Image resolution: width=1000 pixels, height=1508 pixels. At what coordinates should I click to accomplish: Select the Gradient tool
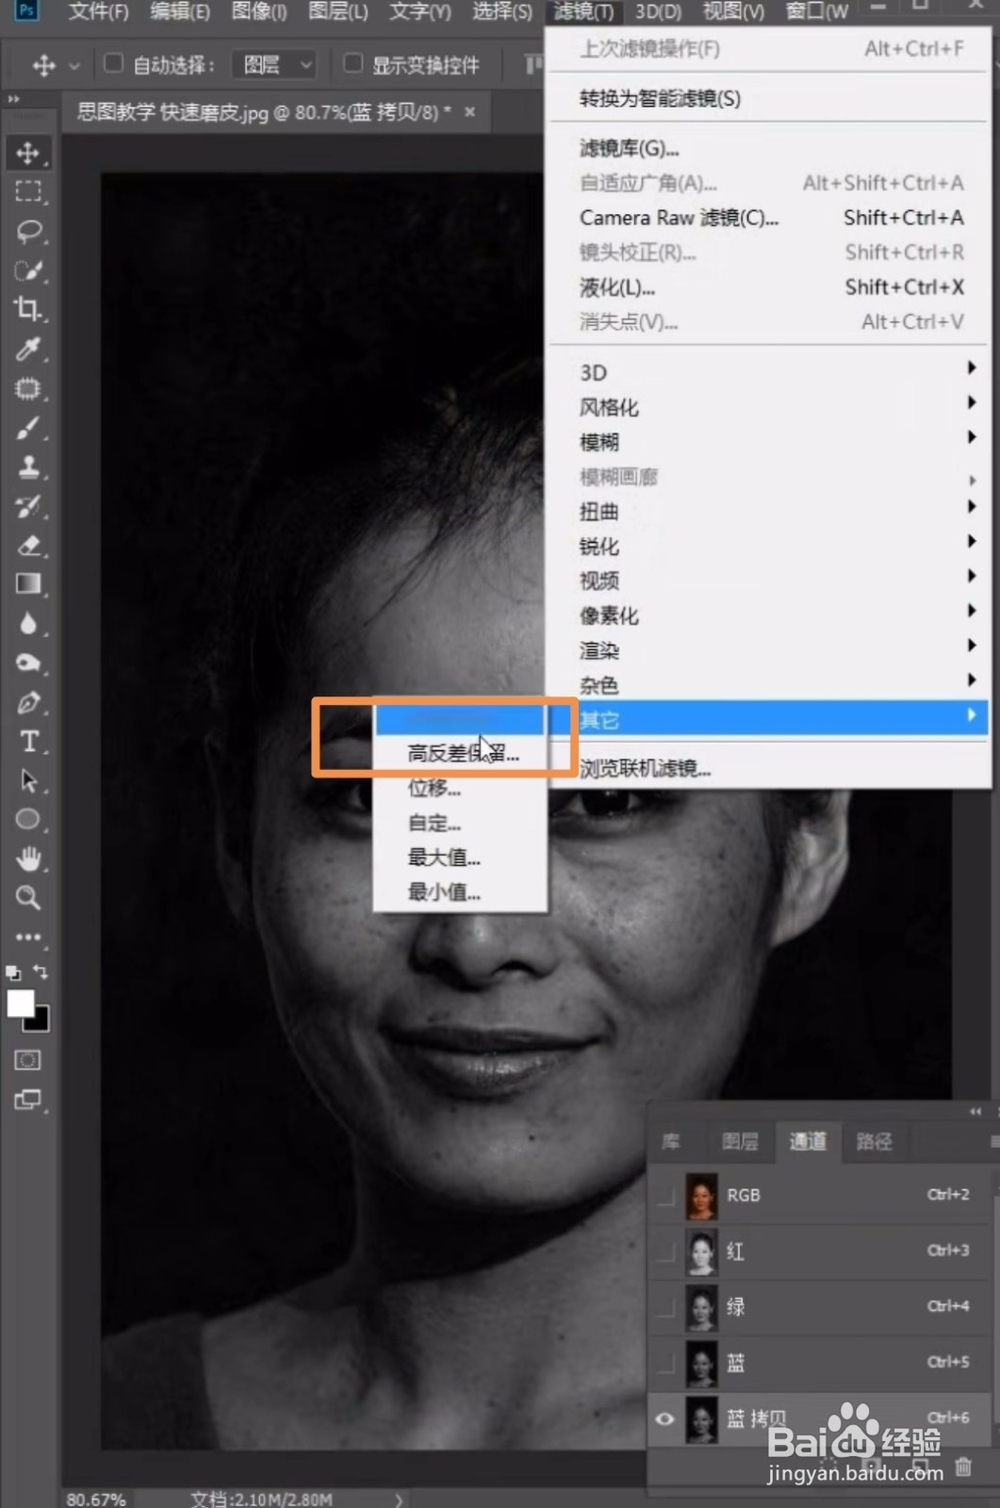pos(28,584)
